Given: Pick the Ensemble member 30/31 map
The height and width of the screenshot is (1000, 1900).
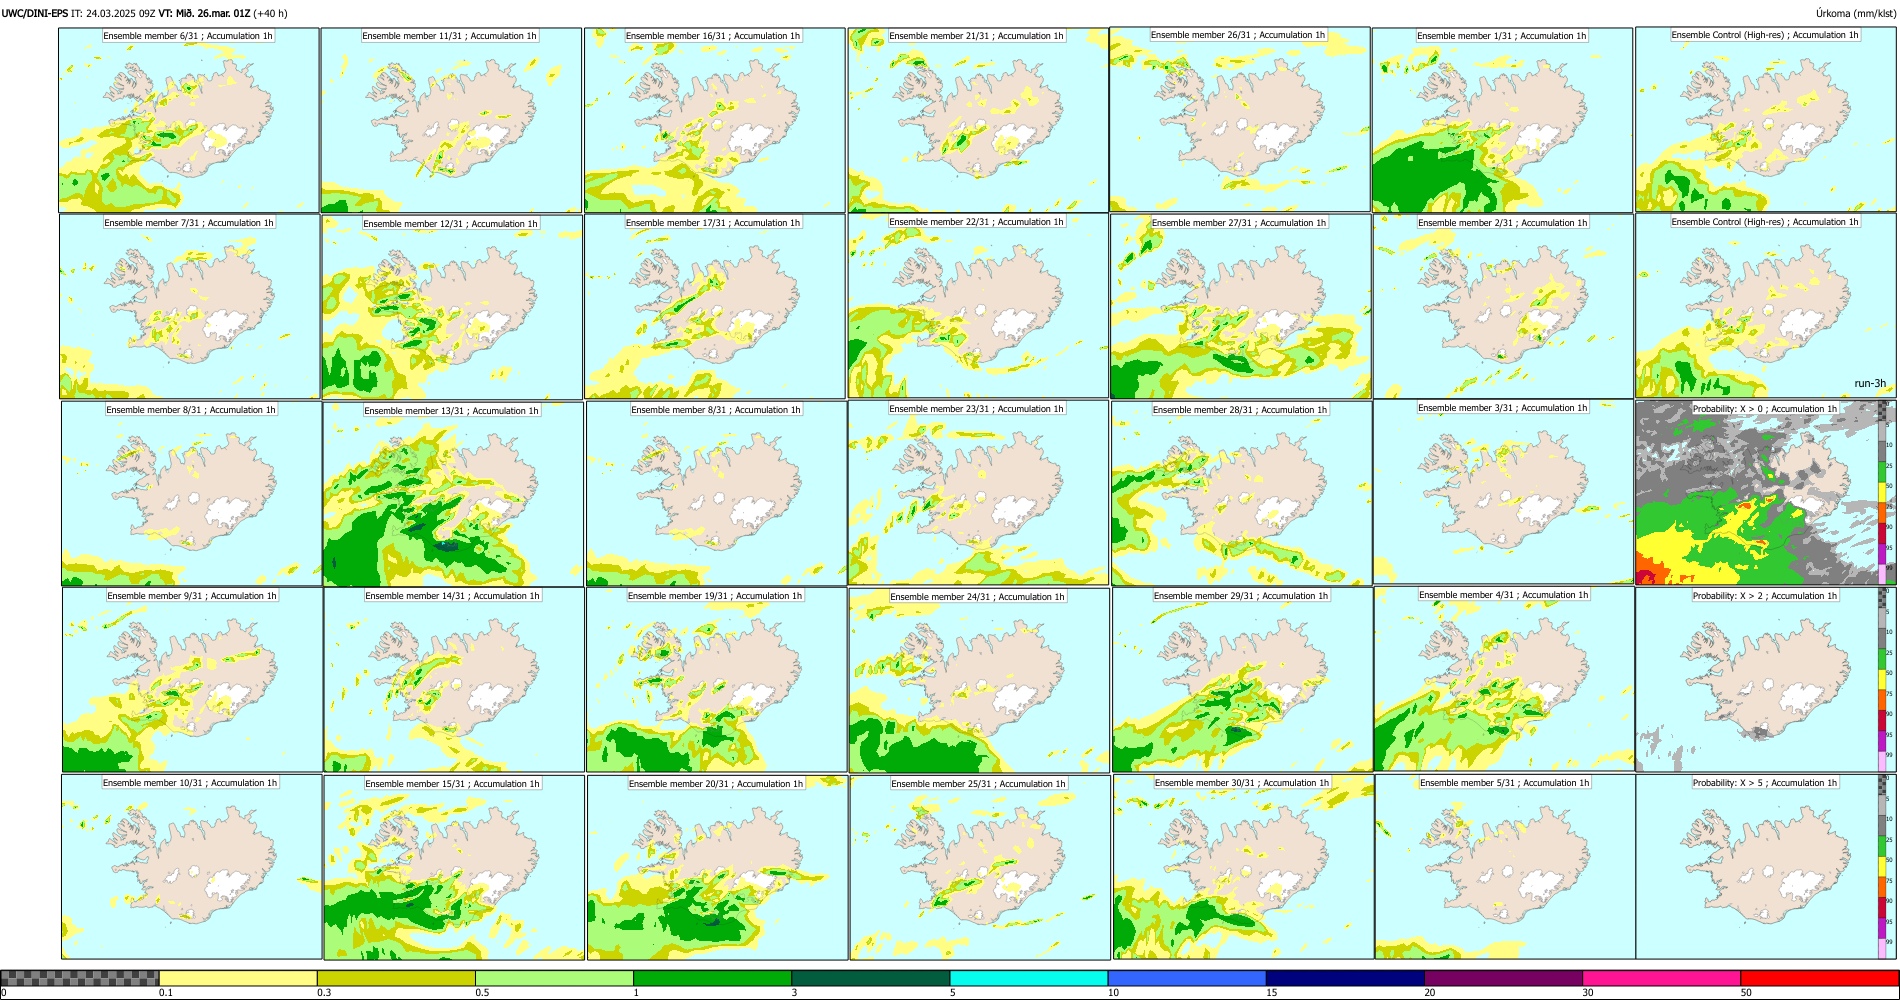Looking at the screenshot, I should (x=1243, y=867).
